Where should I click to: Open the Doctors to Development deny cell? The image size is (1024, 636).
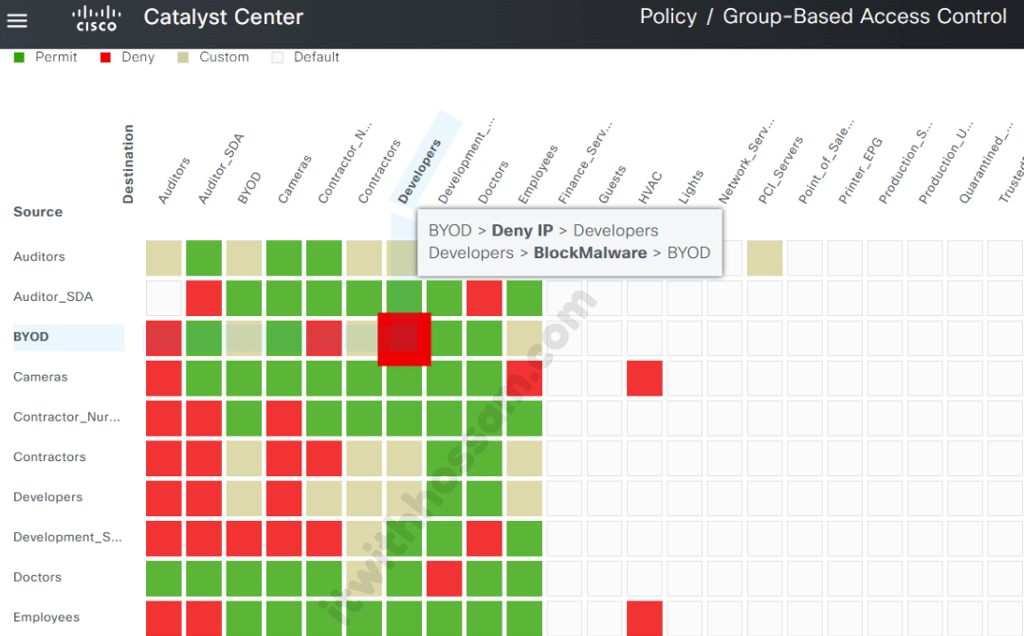pos(444,579)
